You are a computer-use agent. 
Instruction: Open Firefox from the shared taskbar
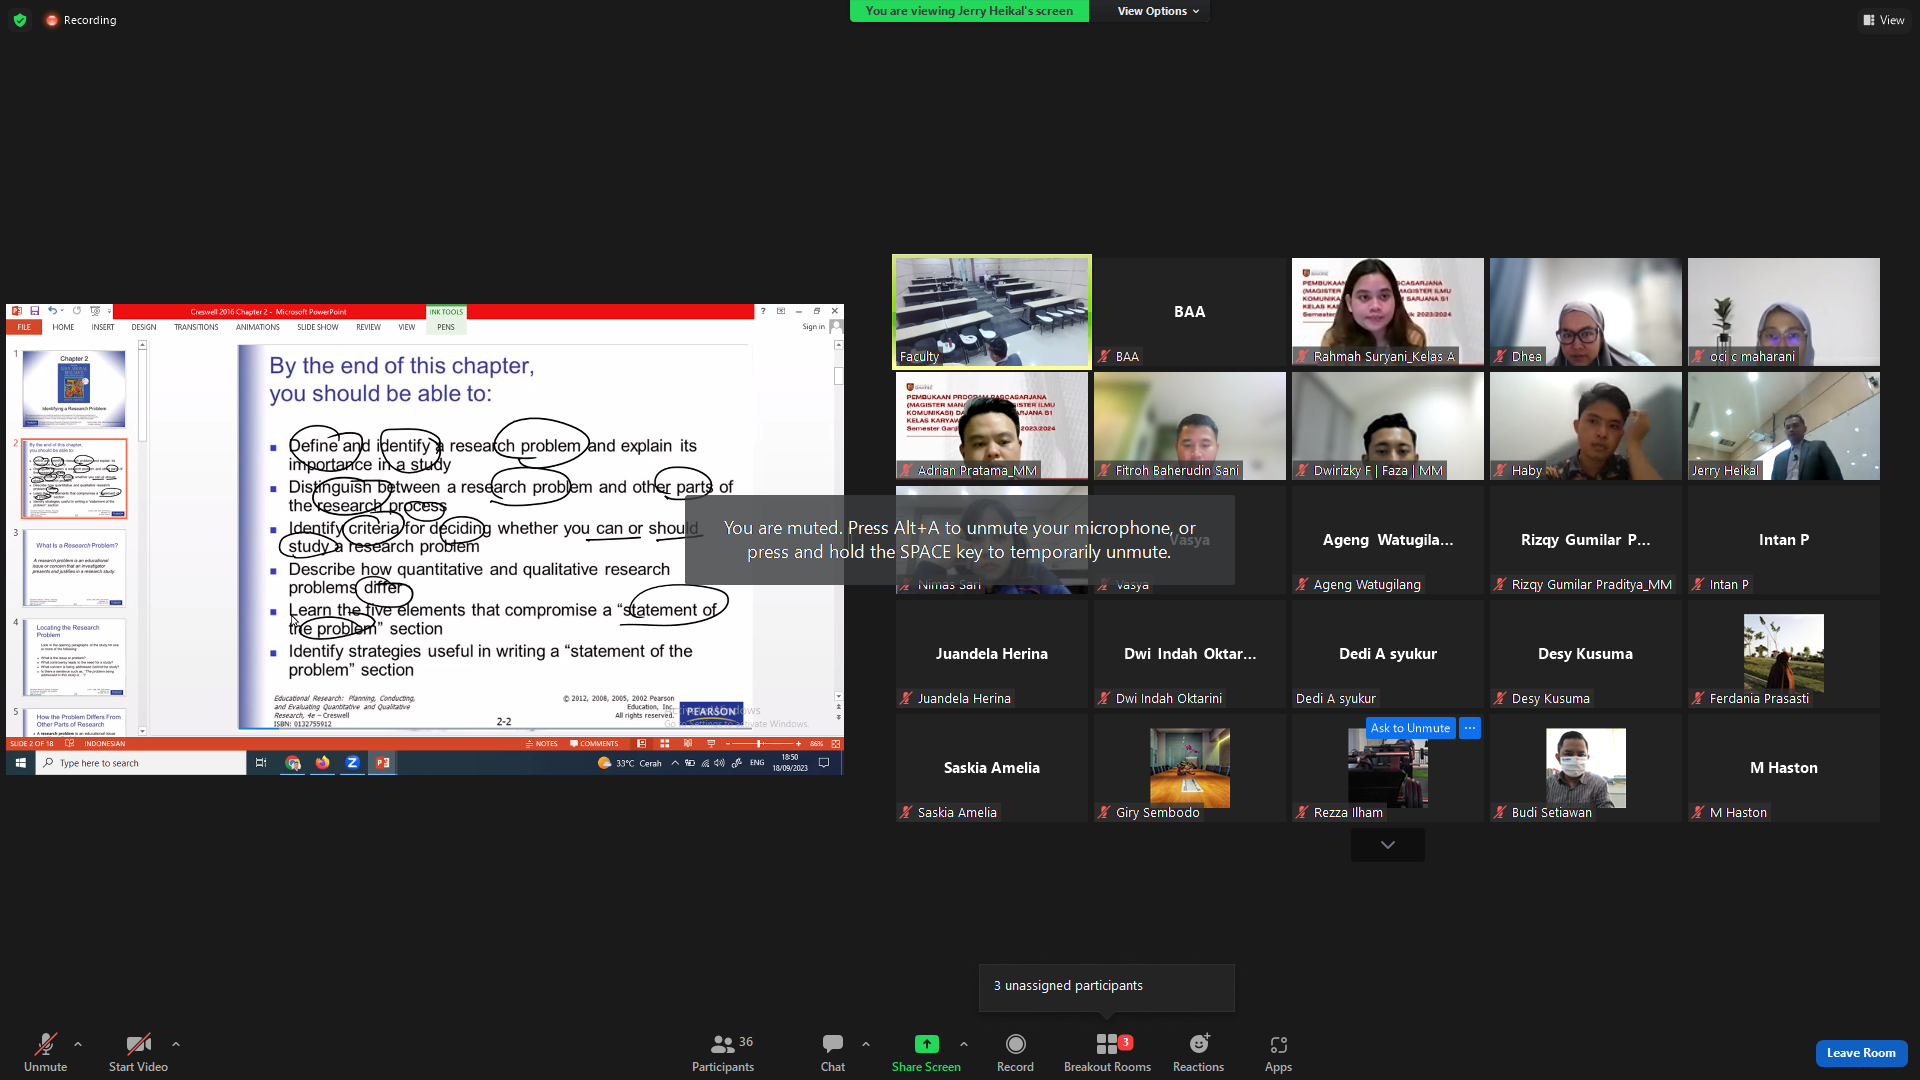pos(322,763)
